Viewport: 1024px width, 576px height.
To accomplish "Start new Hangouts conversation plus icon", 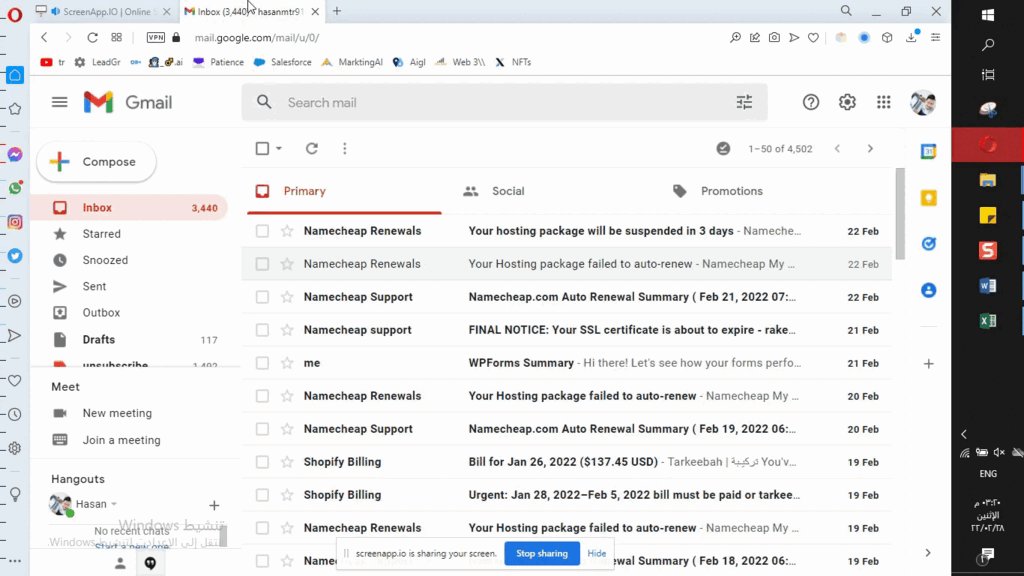I will (x=214, y=505).
